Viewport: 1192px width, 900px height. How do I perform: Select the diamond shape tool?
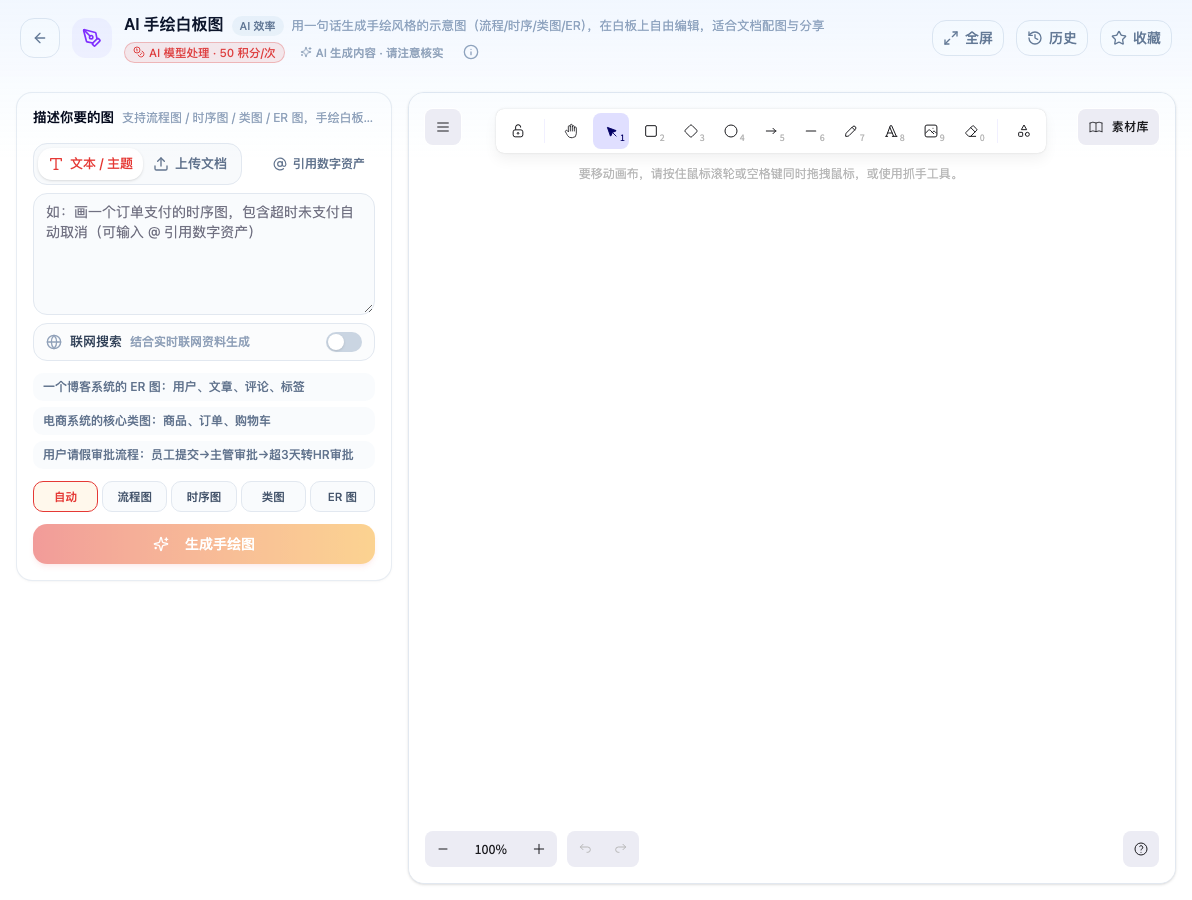point(691,131)
